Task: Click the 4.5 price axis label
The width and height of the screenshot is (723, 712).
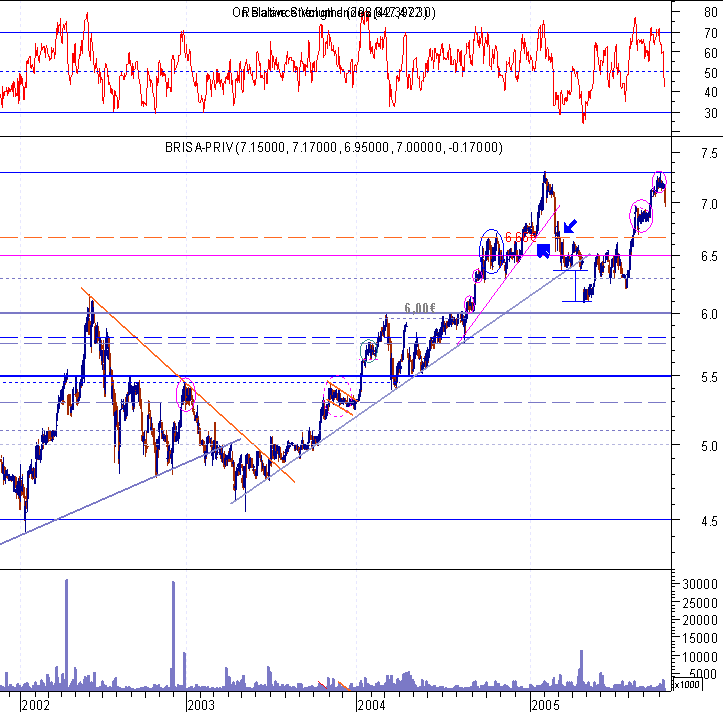Action: [x=709, y=521]
